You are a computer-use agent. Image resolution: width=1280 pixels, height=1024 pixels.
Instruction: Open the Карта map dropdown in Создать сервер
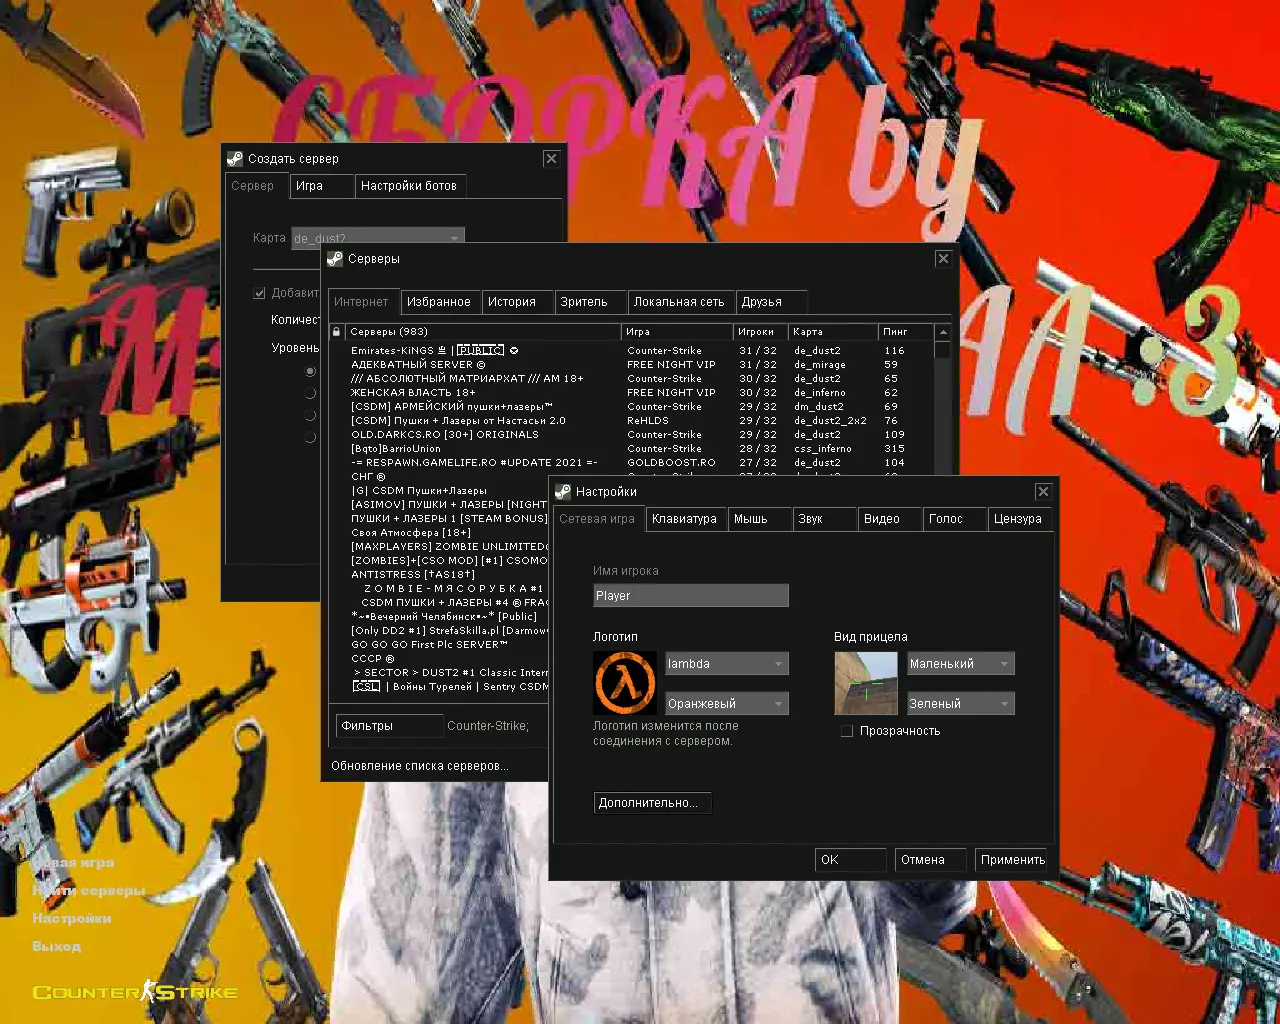pyautogui.click(x=378, y=236)
